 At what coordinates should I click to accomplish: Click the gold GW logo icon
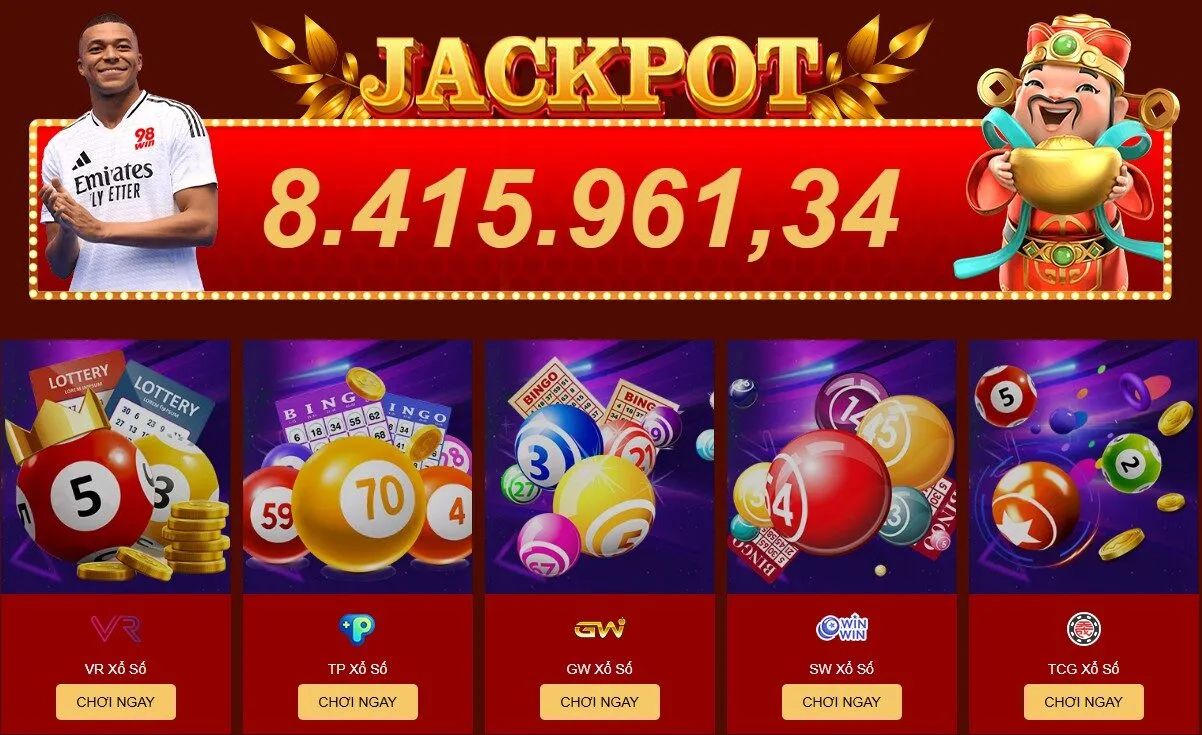pyautogui.click(x=600, y=629)
